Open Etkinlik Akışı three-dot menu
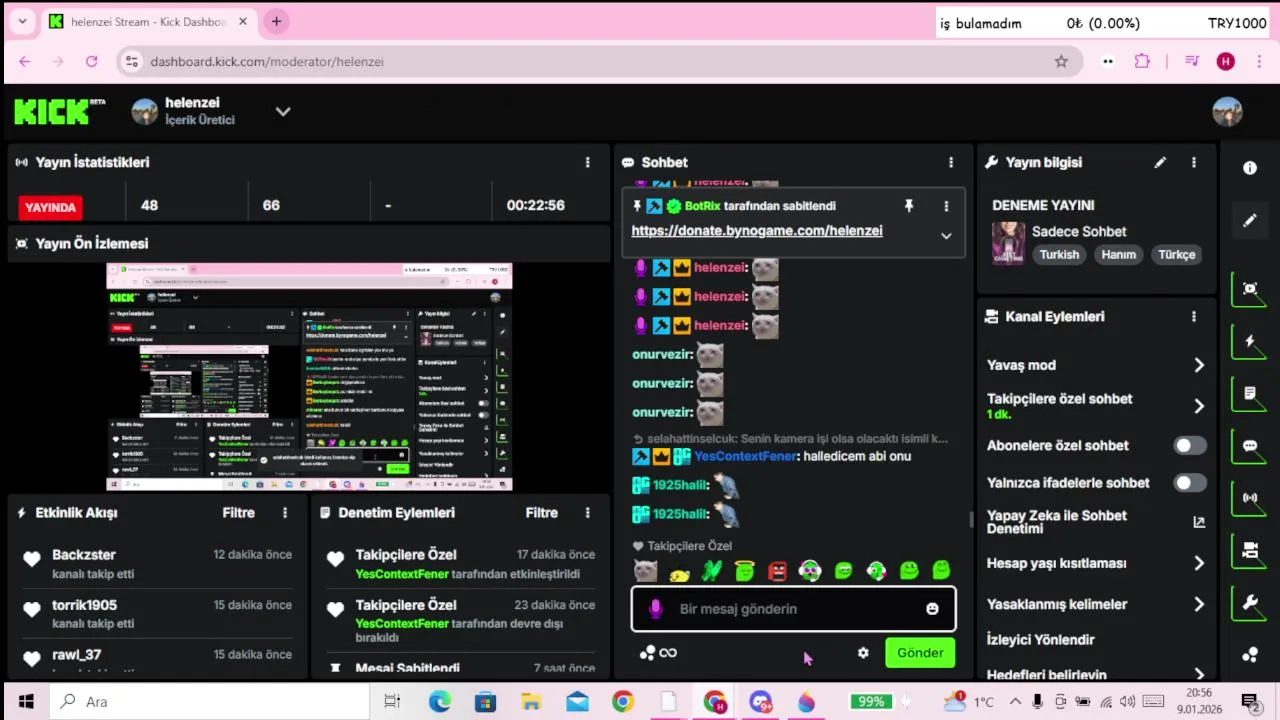This screenshot has height=720, width=1280. pyautogui.click(x=285, y=512)
